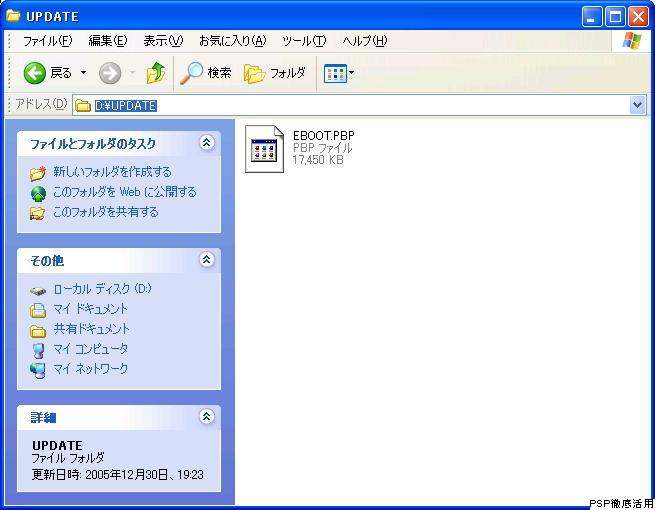Click the local disk drive icon
Image resolution: width=655 pixels, height=510 pixels.
coord(38,291)
